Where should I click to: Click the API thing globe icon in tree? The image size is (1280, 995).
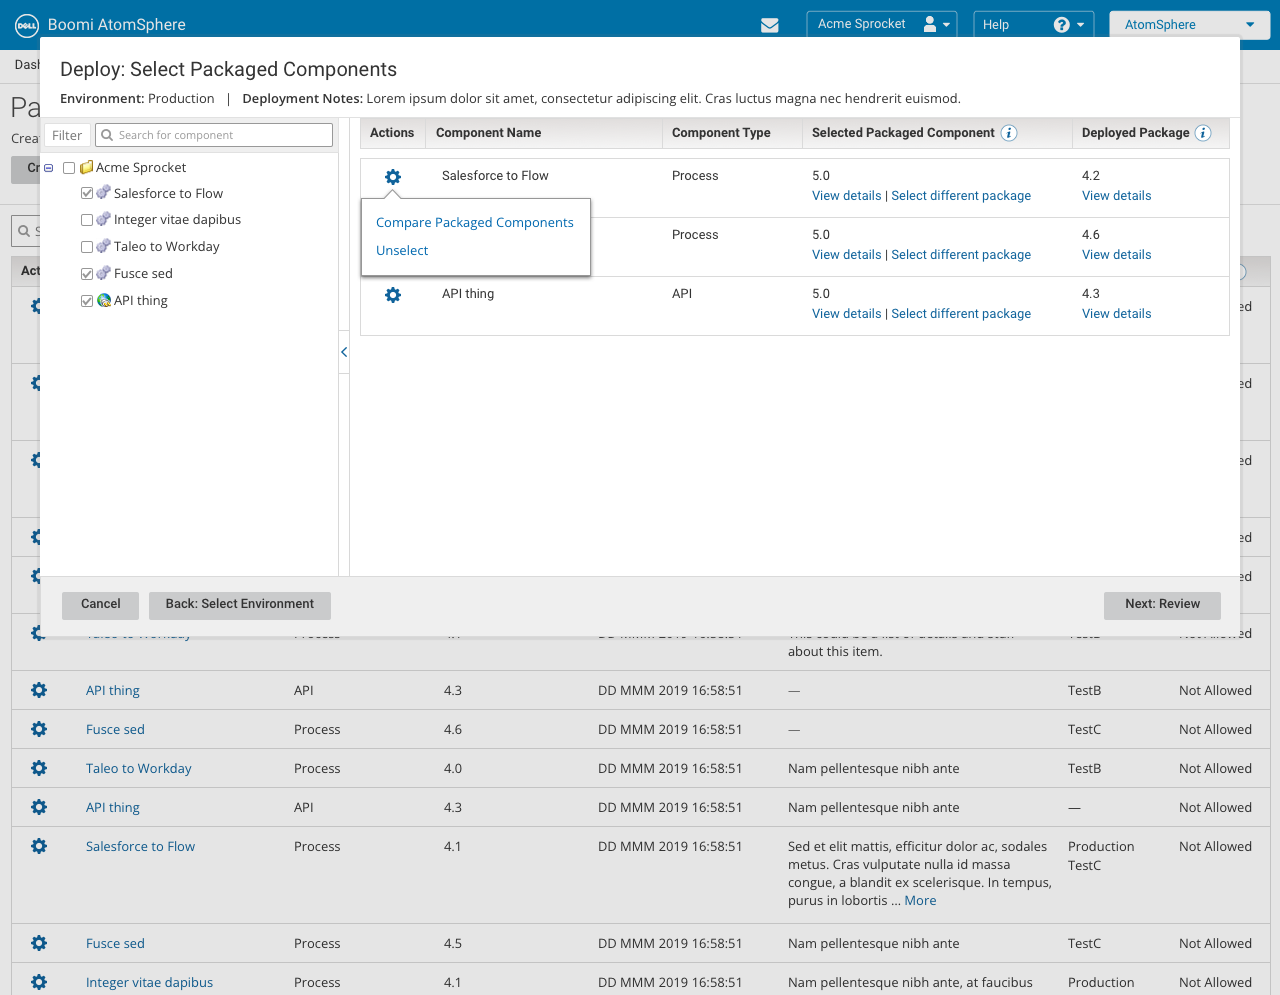coord(104,300)
